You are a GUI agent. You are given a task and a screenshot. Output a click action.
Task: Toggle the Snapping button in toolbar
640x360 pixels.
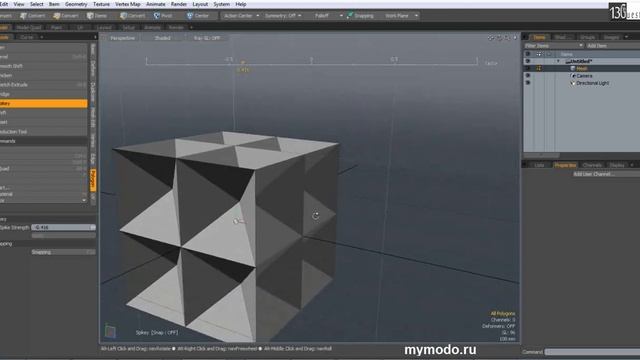360,16
